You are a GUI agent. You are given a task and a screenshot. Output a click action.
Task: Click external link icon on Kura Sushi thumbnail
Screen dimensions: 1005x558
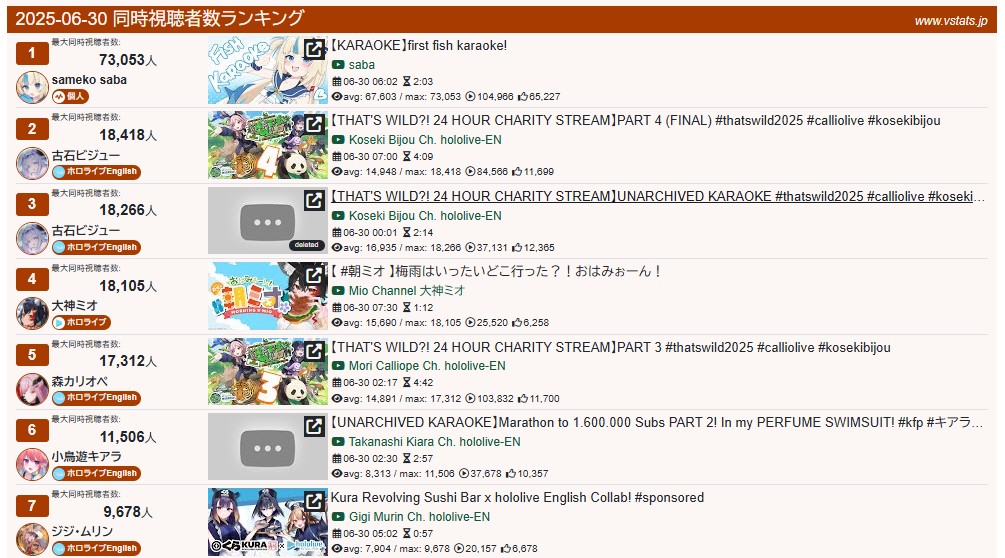pyautogui.click(x=314, y=501)
